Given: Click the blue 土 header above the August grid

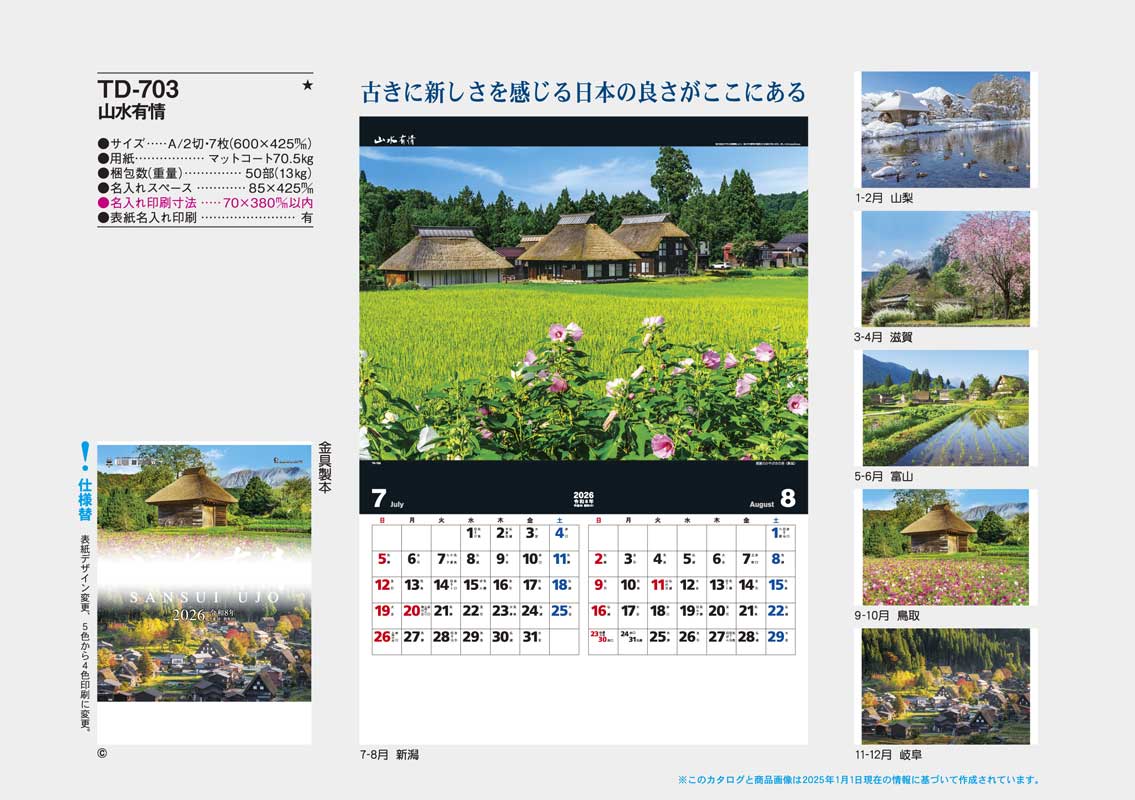Looking at the screenshot, I should point(776,521).
